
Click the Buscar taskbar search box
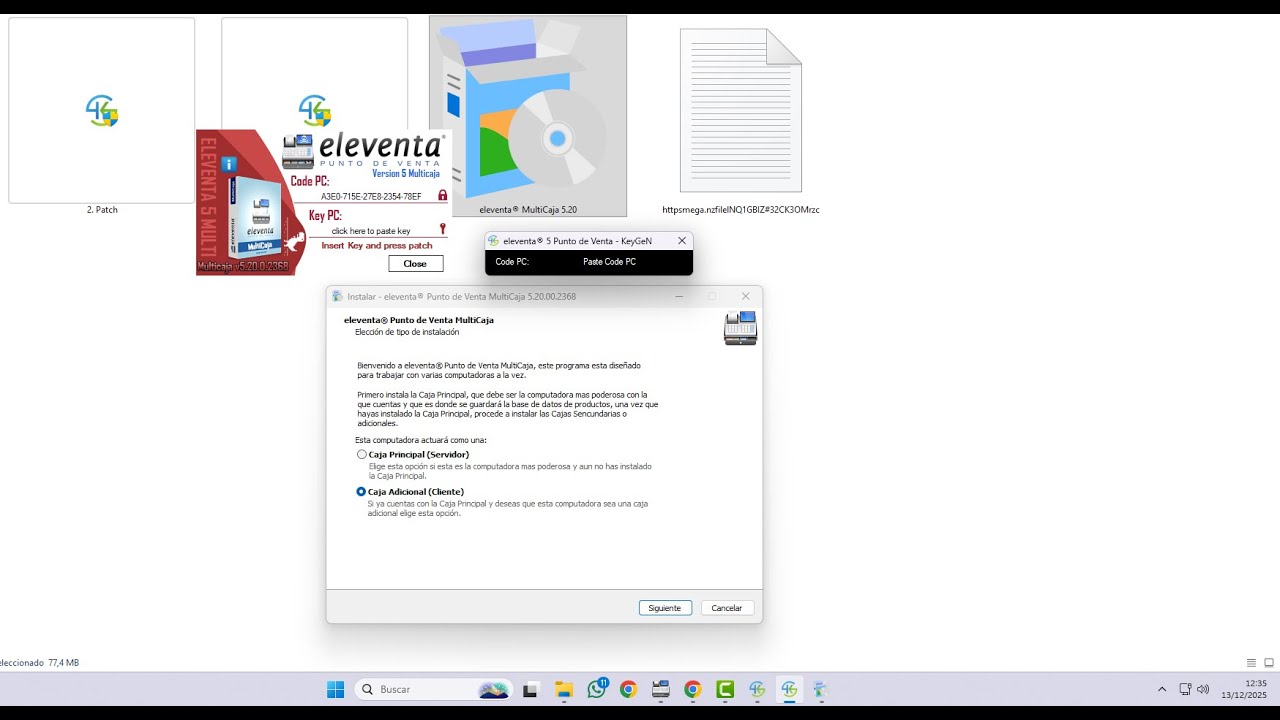[434, 689]
